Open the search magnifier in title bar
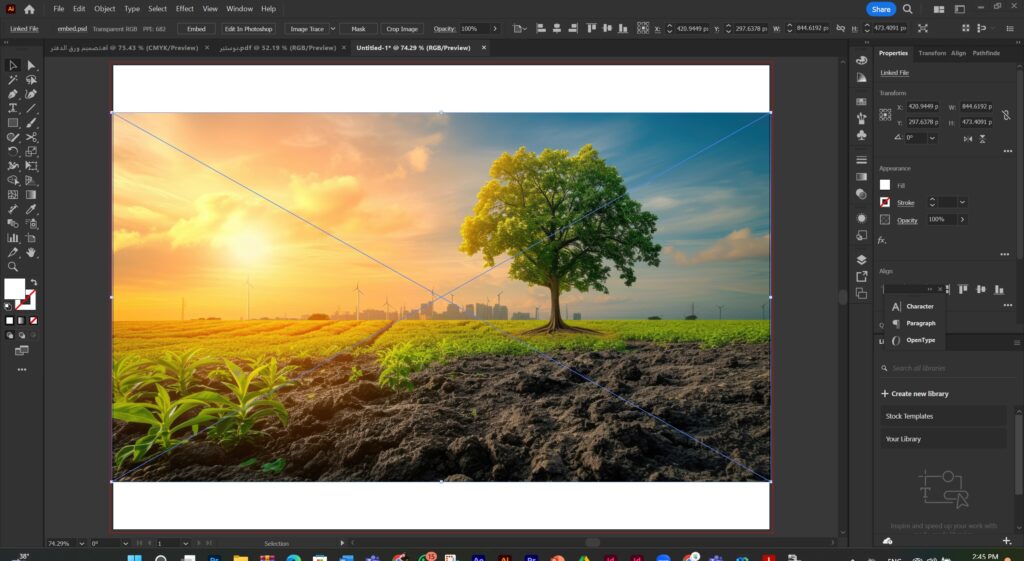This screenshot has width=1024, height=561. (908, 9)
